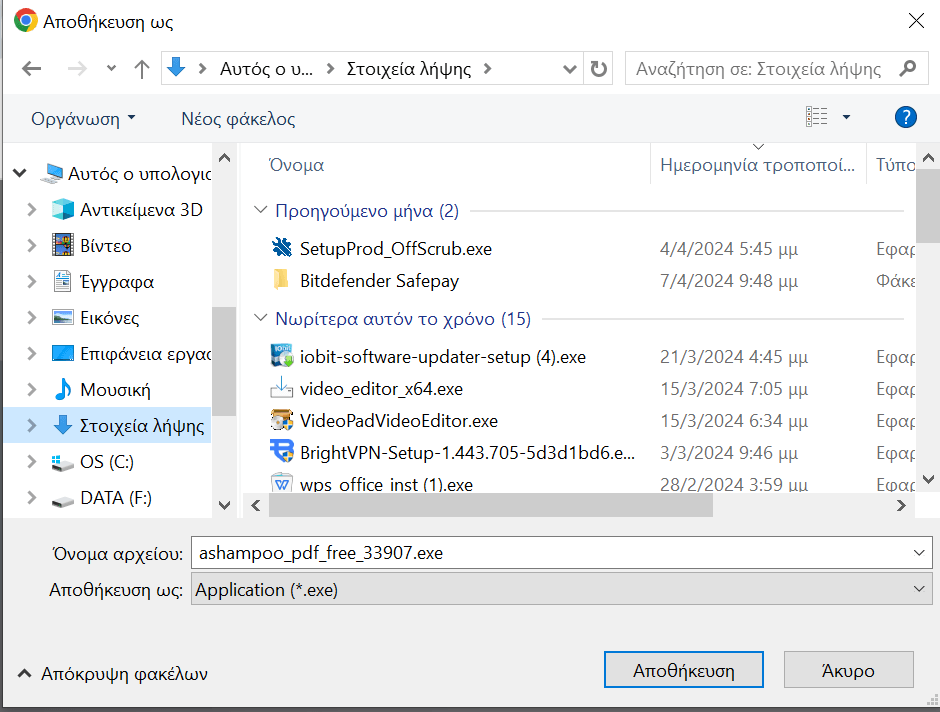Click the iobit software updater file icon
Viewport: 940px width, 712px height.
[x=282, y=355]
